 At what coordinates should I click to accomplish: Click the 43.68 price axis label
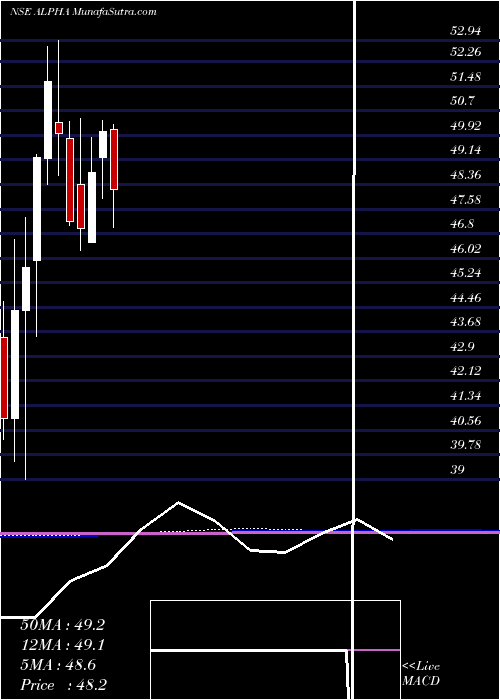[x=466, y=322]
